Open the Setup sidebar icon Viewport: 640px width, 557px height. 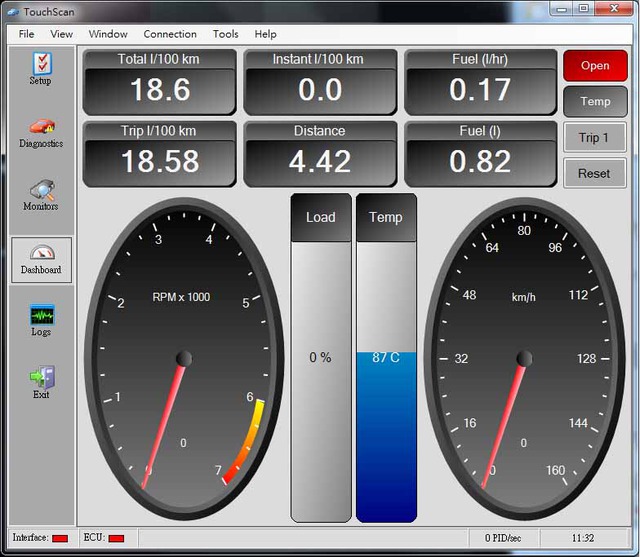[40, 66]
